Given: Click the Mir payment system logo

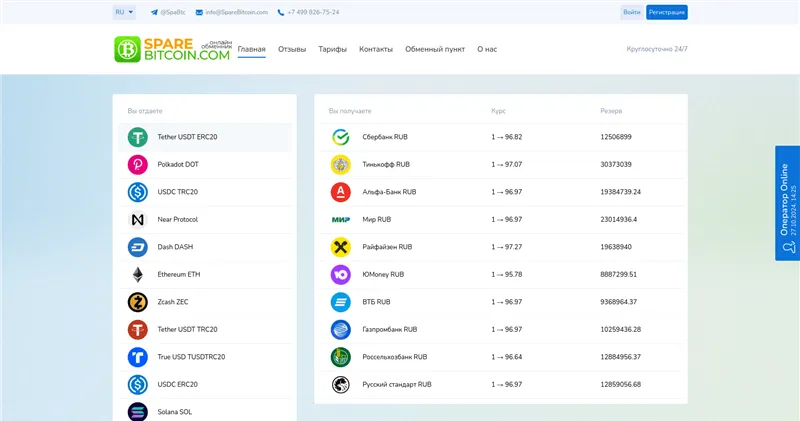Looking at the screenshot, I should [341, 220].
